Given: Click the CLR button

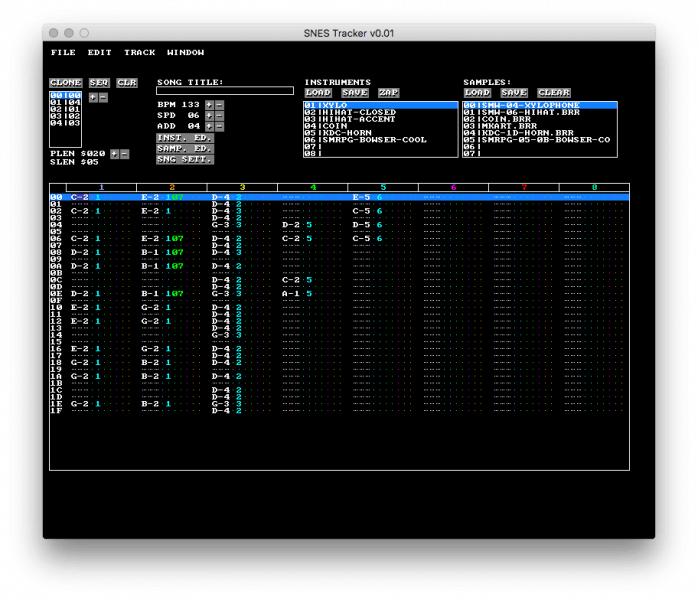Looking at the screenshot, I should tap(127, 83).
